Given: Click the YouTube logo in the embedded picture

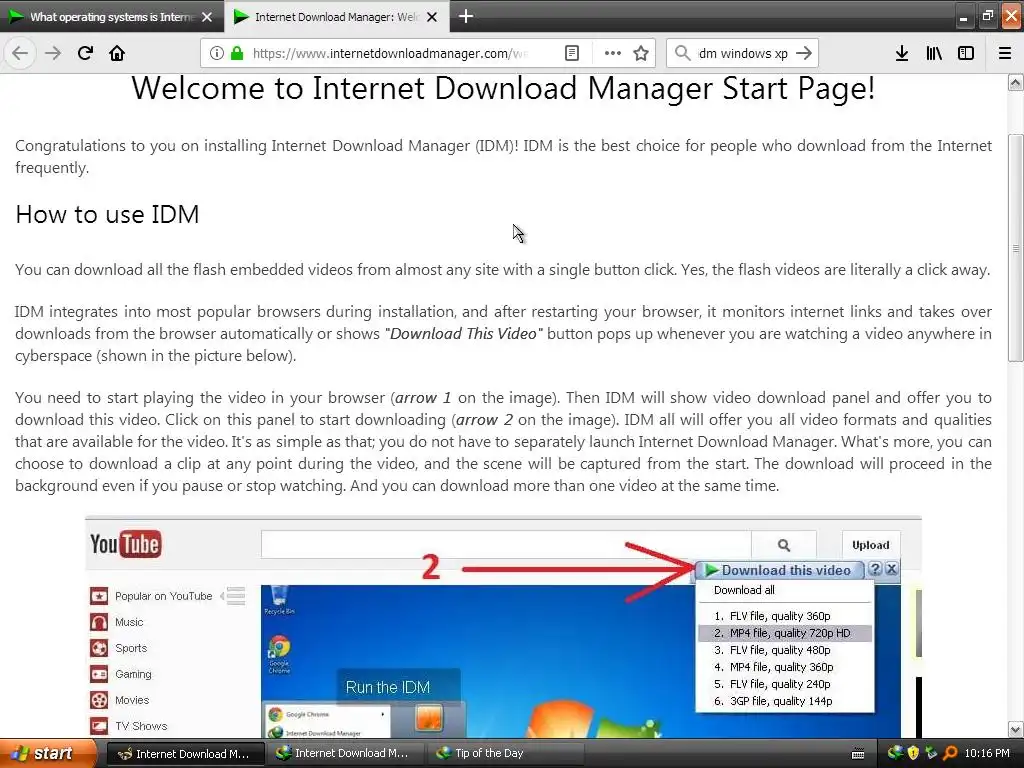Looking at the screenshot, I should point(125,544).
